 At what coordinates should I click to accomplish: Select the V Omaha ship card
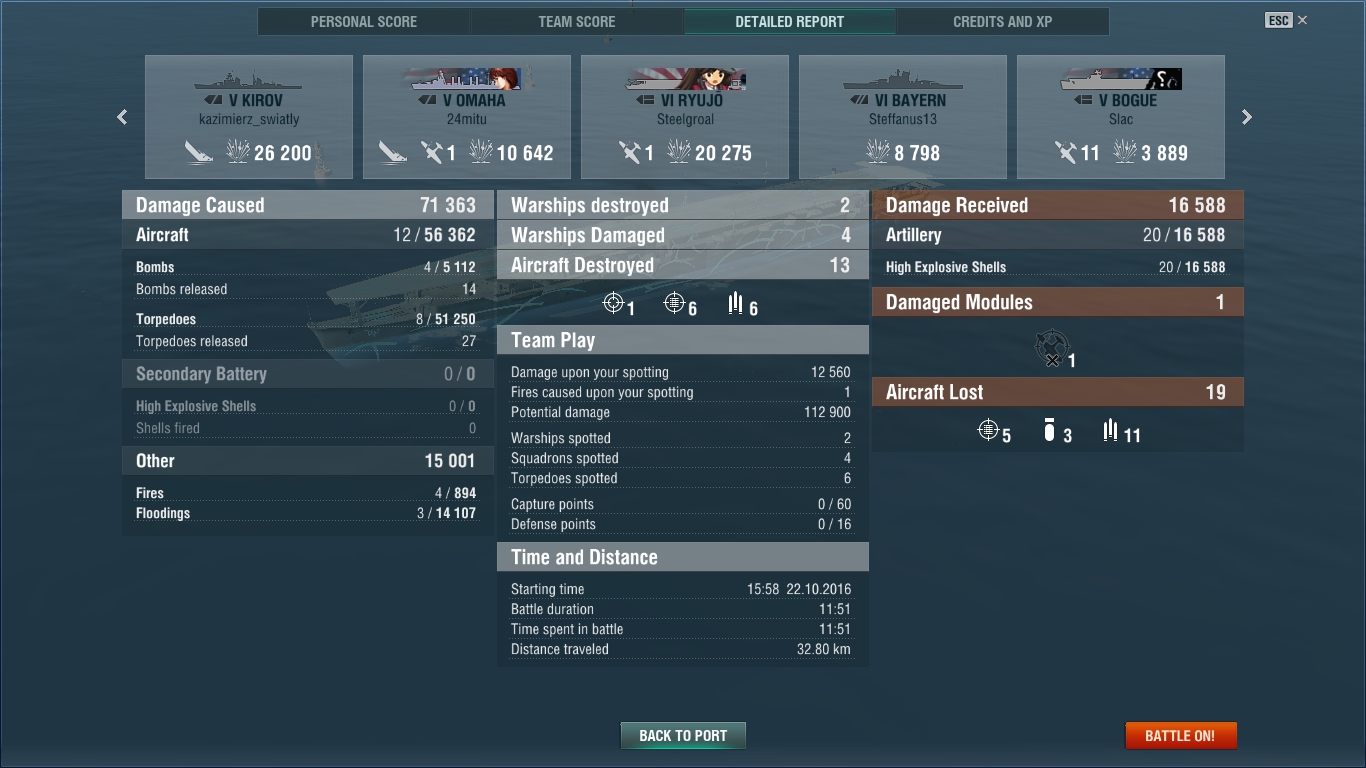pyautogui.click(x=467, y=117)
